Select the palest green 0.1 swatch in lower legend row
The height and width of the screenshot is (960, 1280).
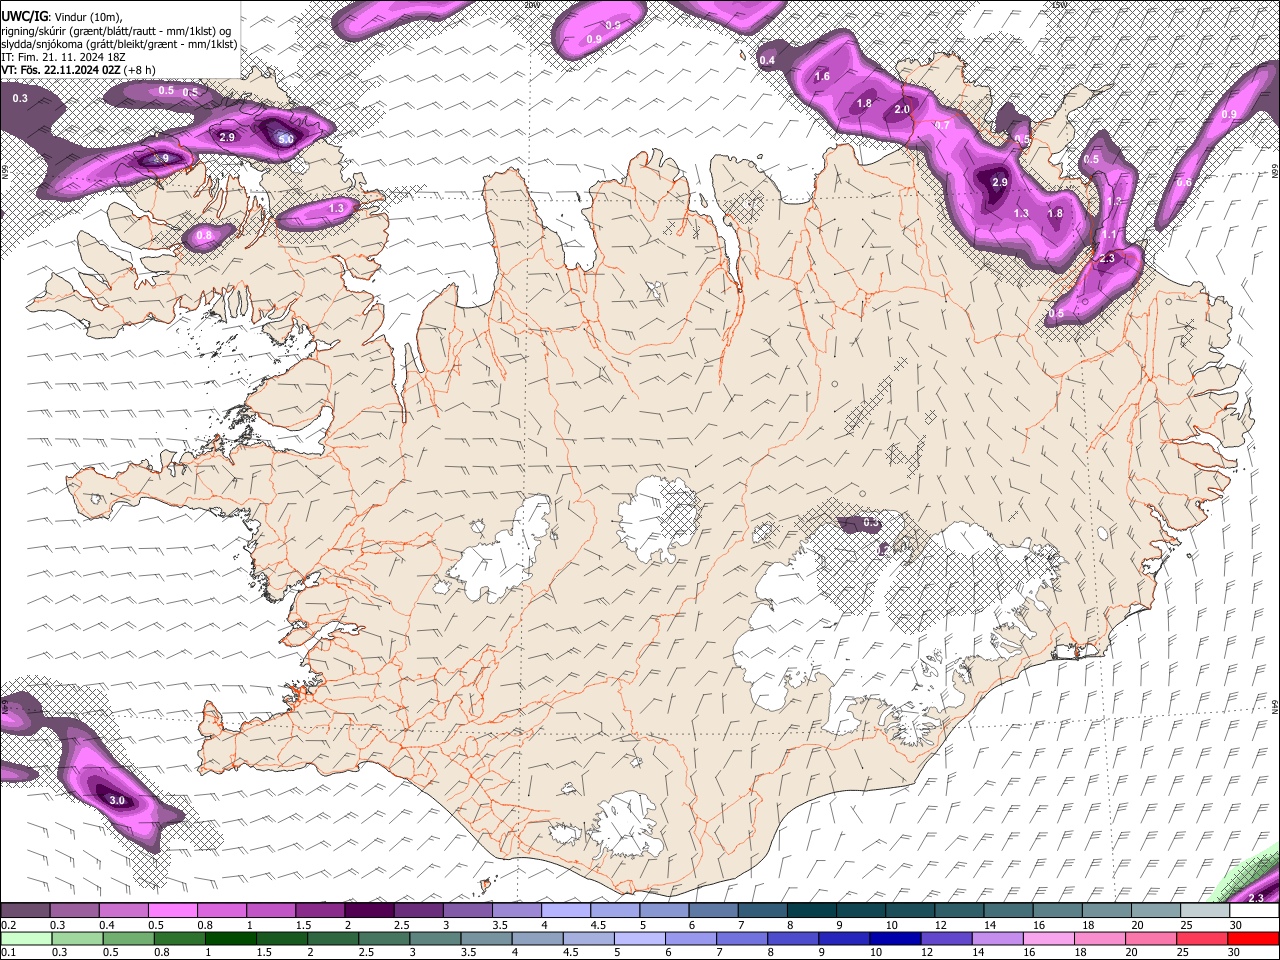26,938
